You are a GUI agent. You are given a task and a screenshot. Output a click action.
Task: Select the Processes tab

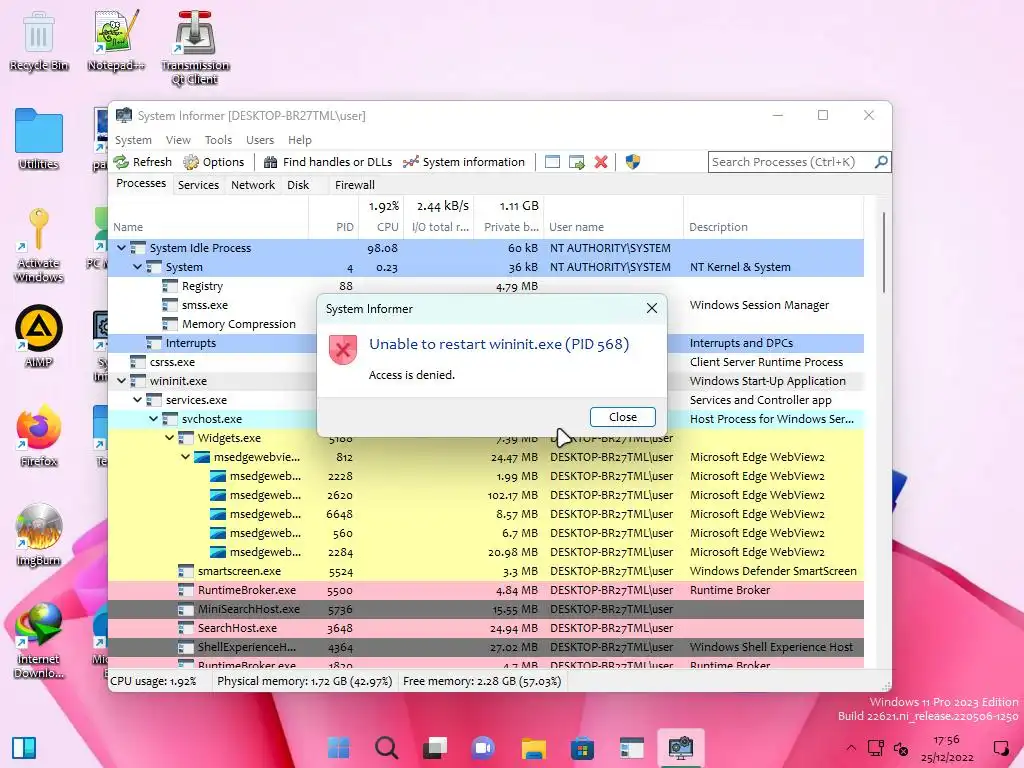[141, 184]
